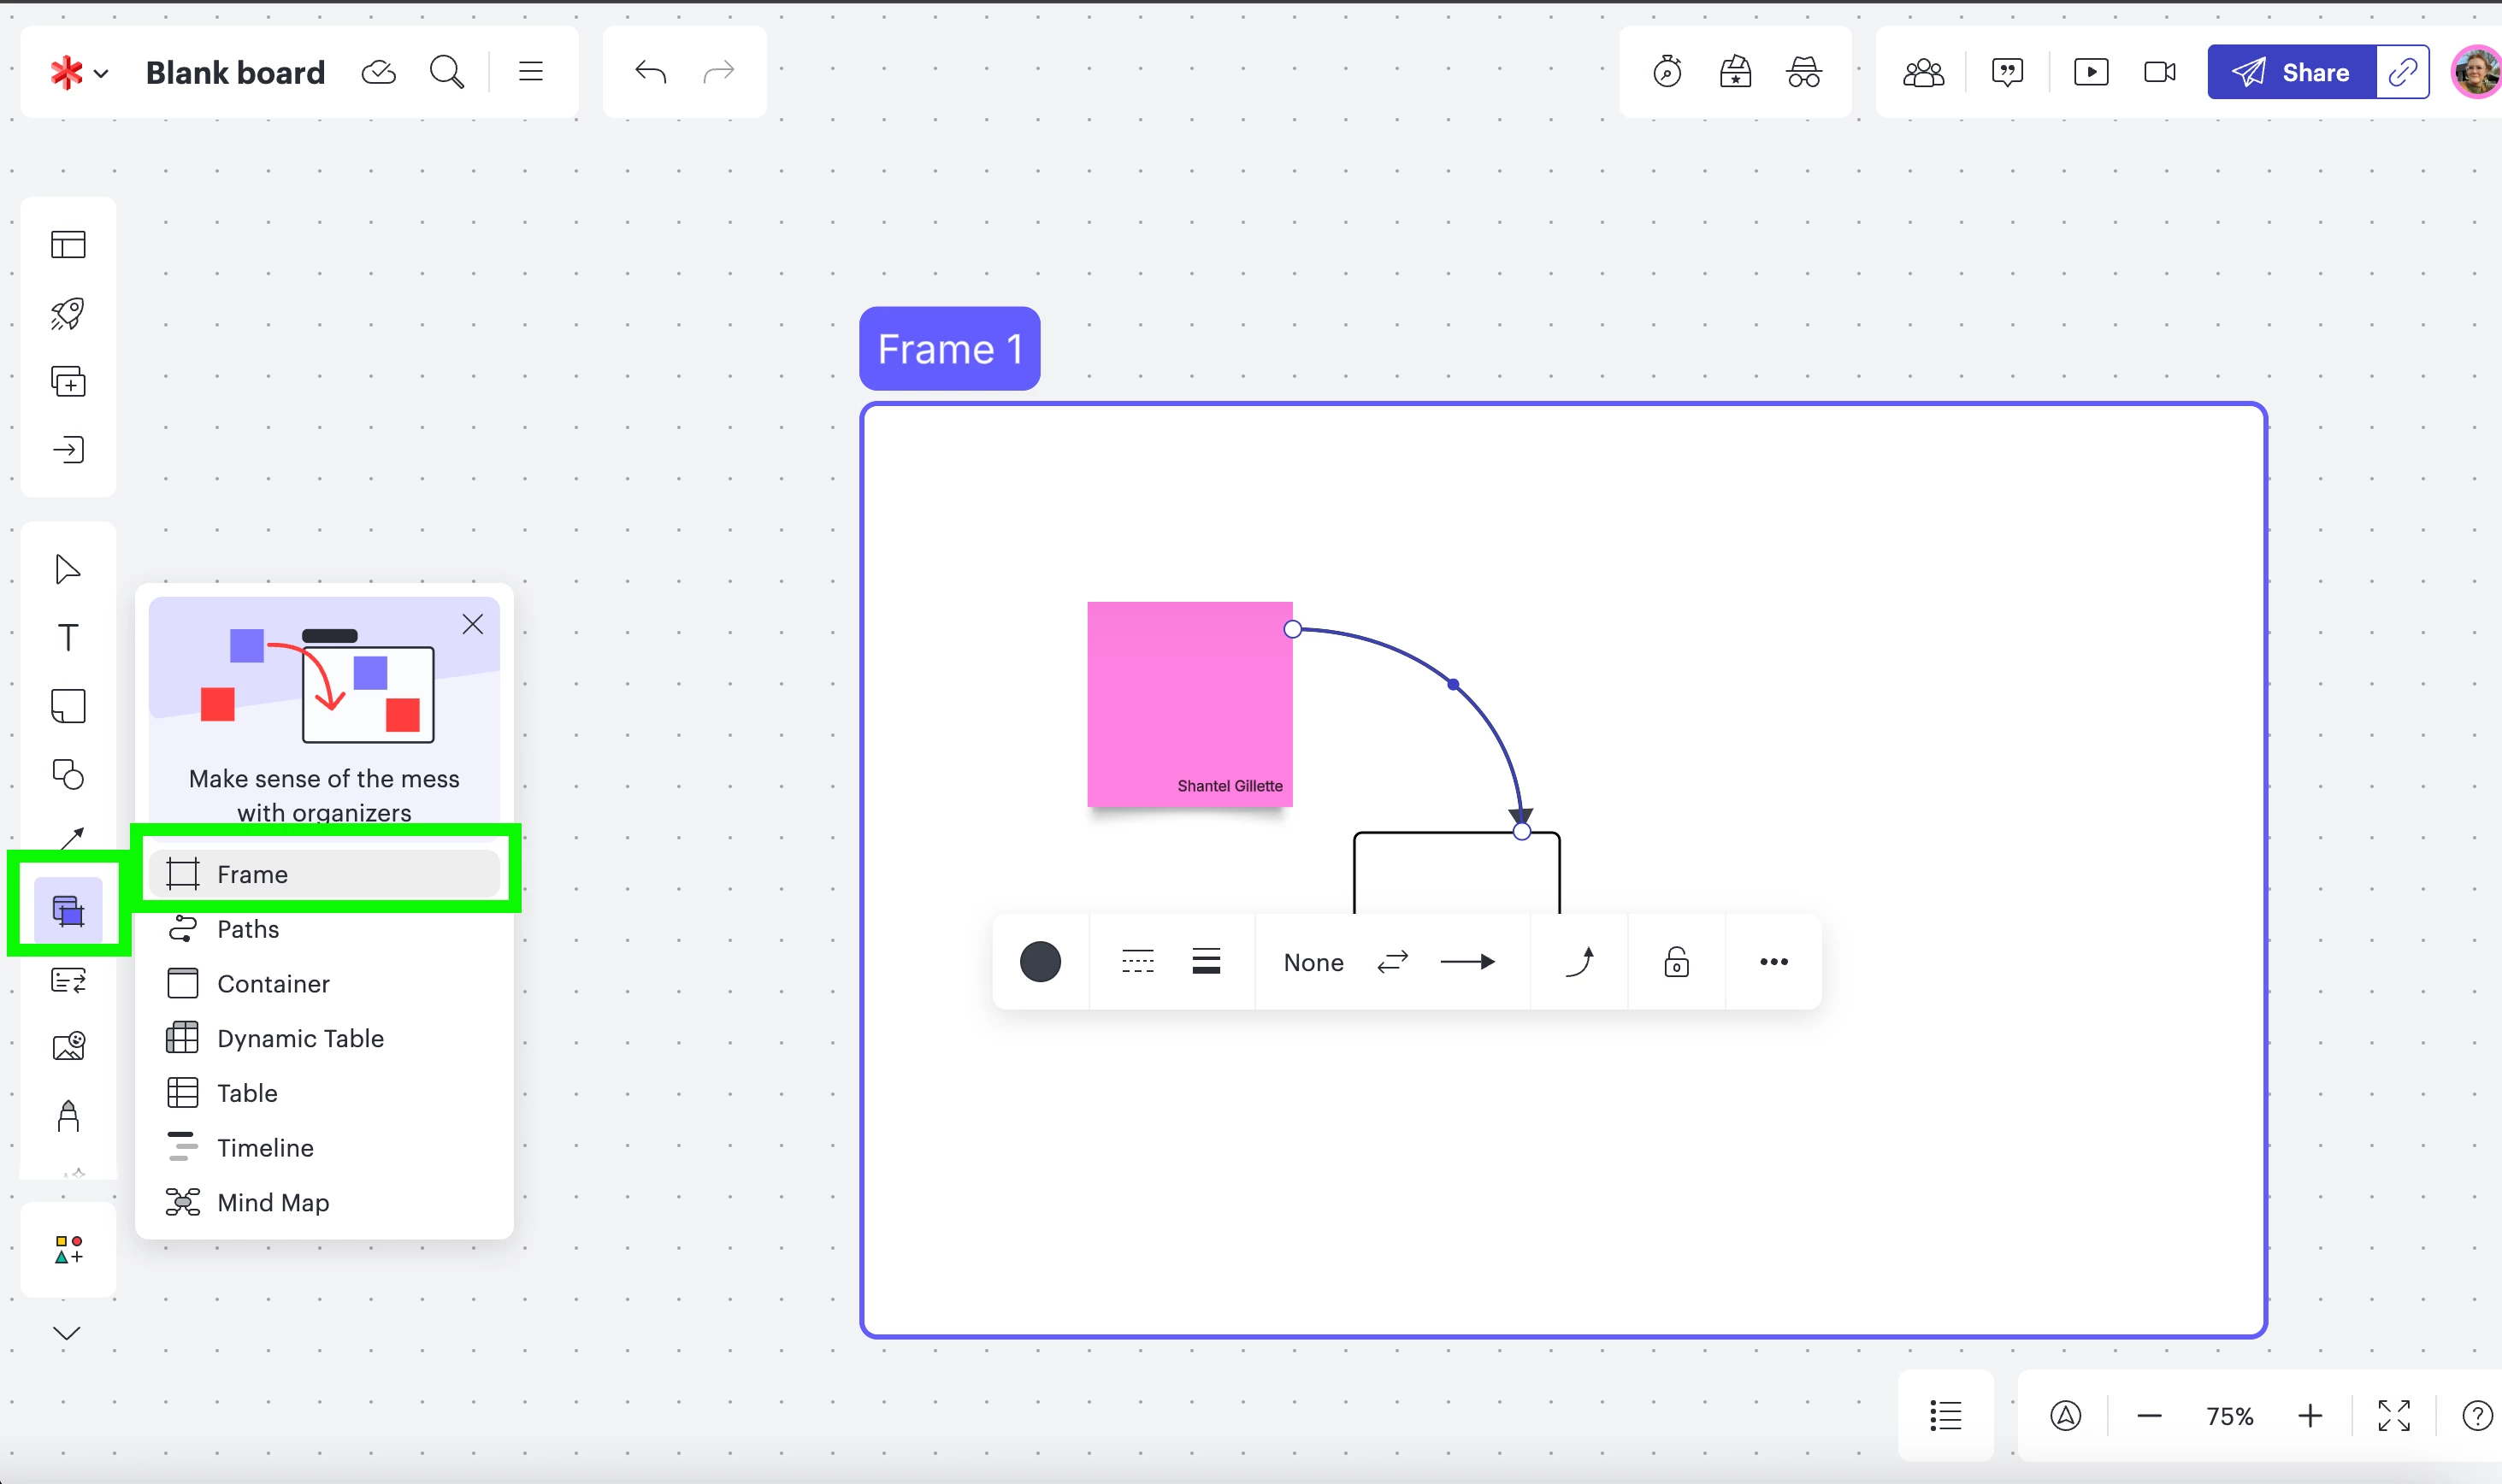Enable private mode (incognito icon)
Image resolution: width=2502 pixels, height=1484 pixels.
pyautogui.click(x=1803, y=72)
